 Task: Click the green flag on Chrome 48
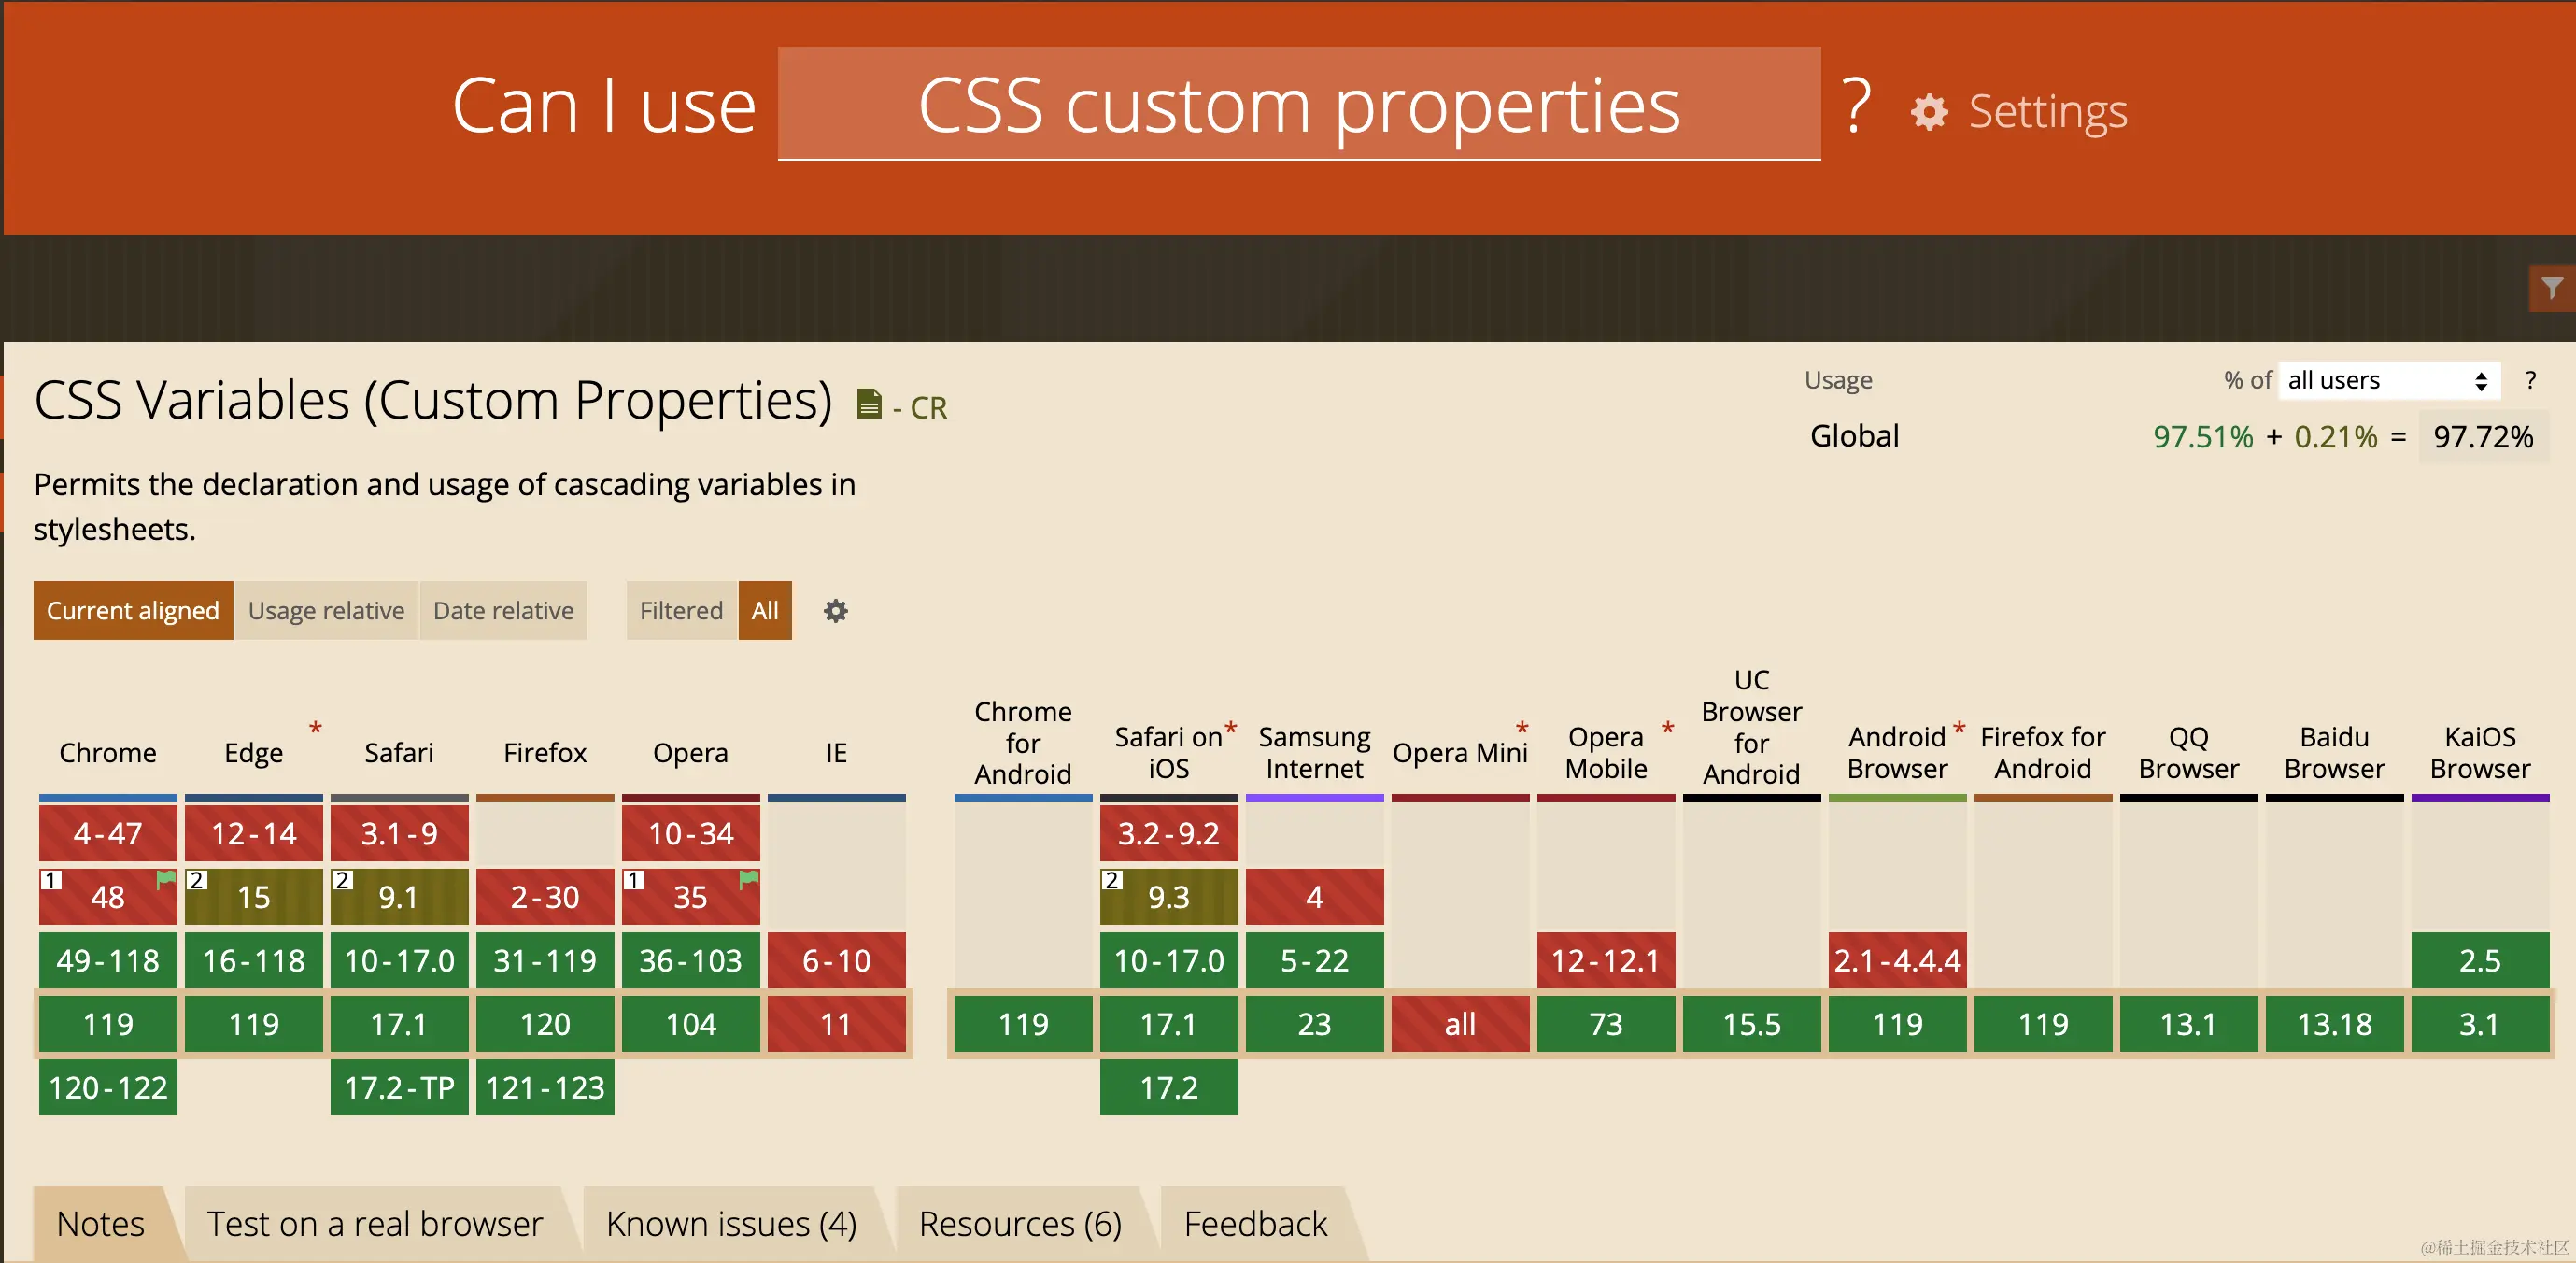[165, 879]
